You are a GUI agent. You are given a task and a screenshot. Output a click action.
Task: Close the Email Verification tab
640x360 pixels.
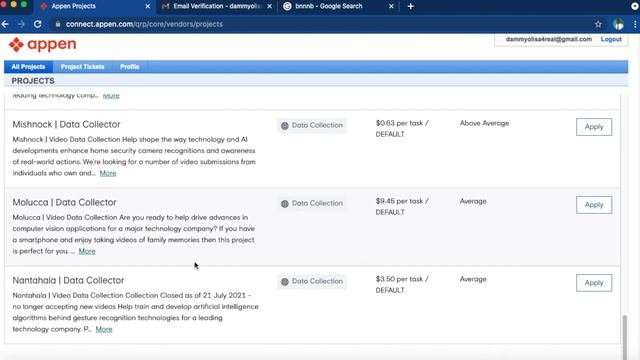pyautogui.click(x=269, y=6)
